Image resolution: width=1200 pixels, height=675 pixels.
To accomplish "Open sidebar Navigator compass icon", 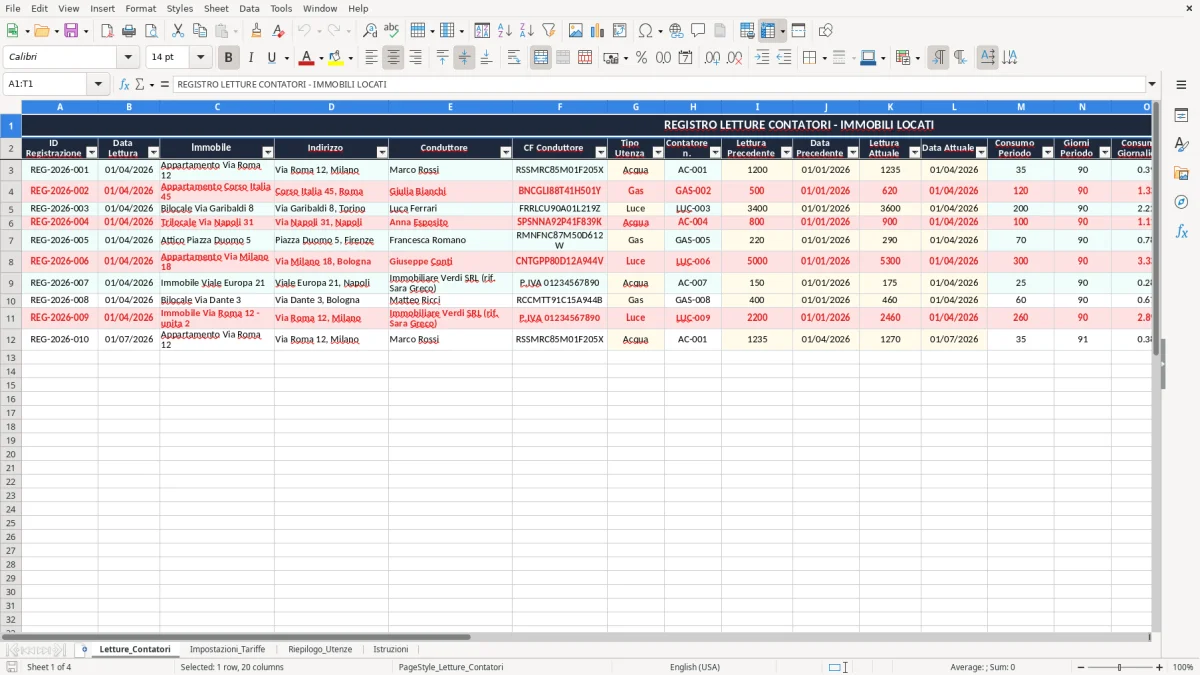I will (x=1181, y=202).
